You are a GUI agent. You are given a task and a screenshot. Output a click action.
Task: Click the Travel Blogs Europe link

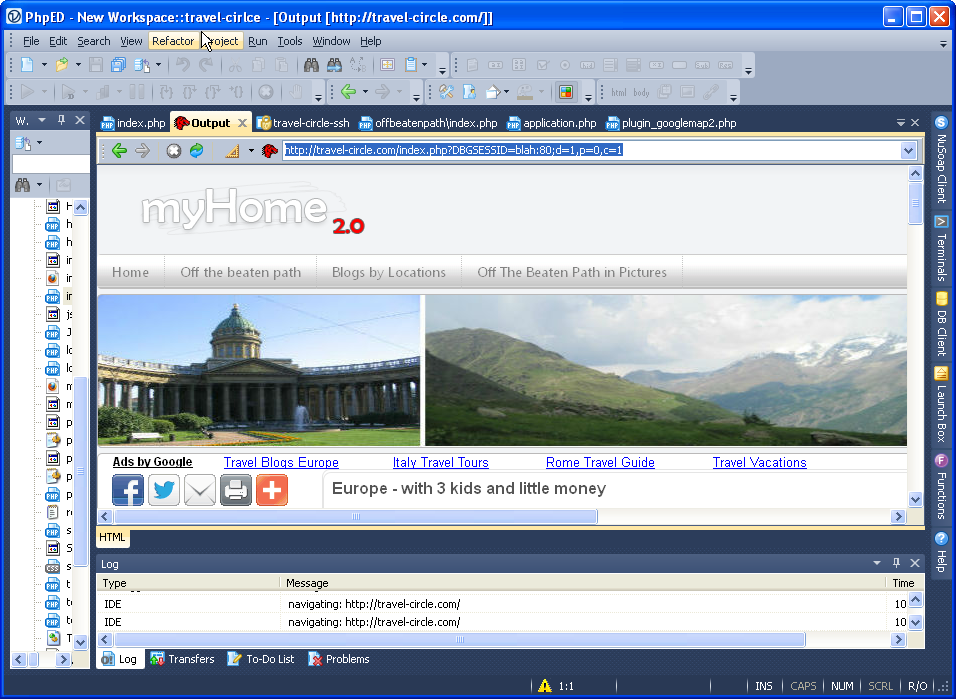[x=281, y=463]
